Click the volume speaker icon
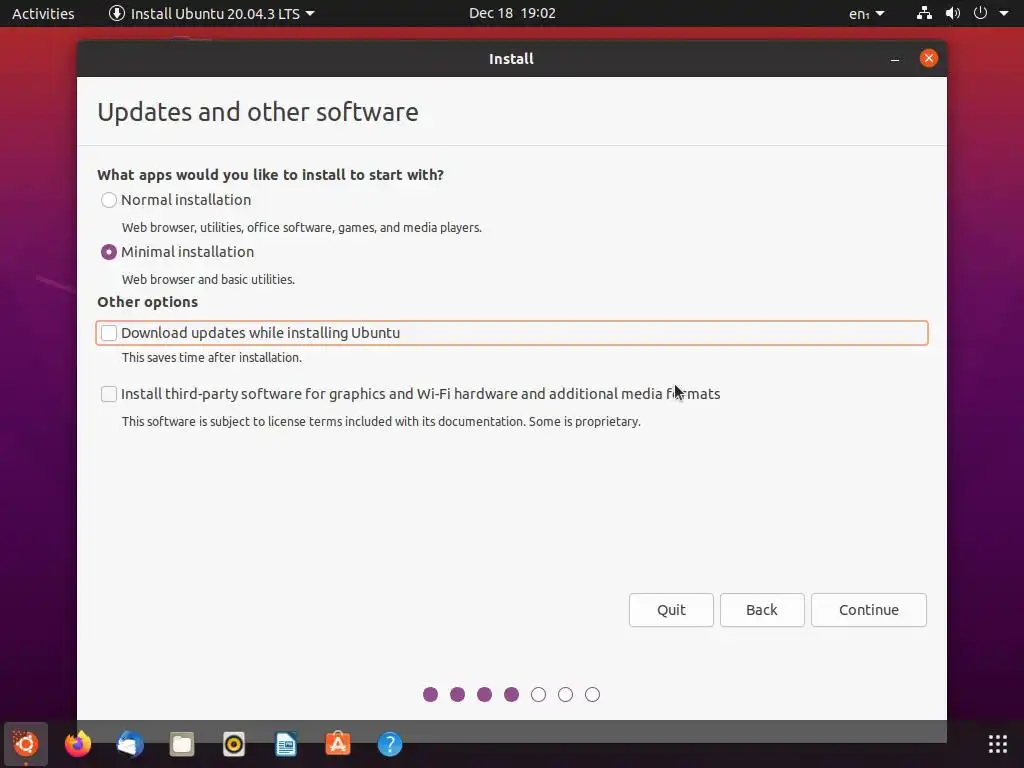The height and width of the screenshot is (768, 1024). 953,13
